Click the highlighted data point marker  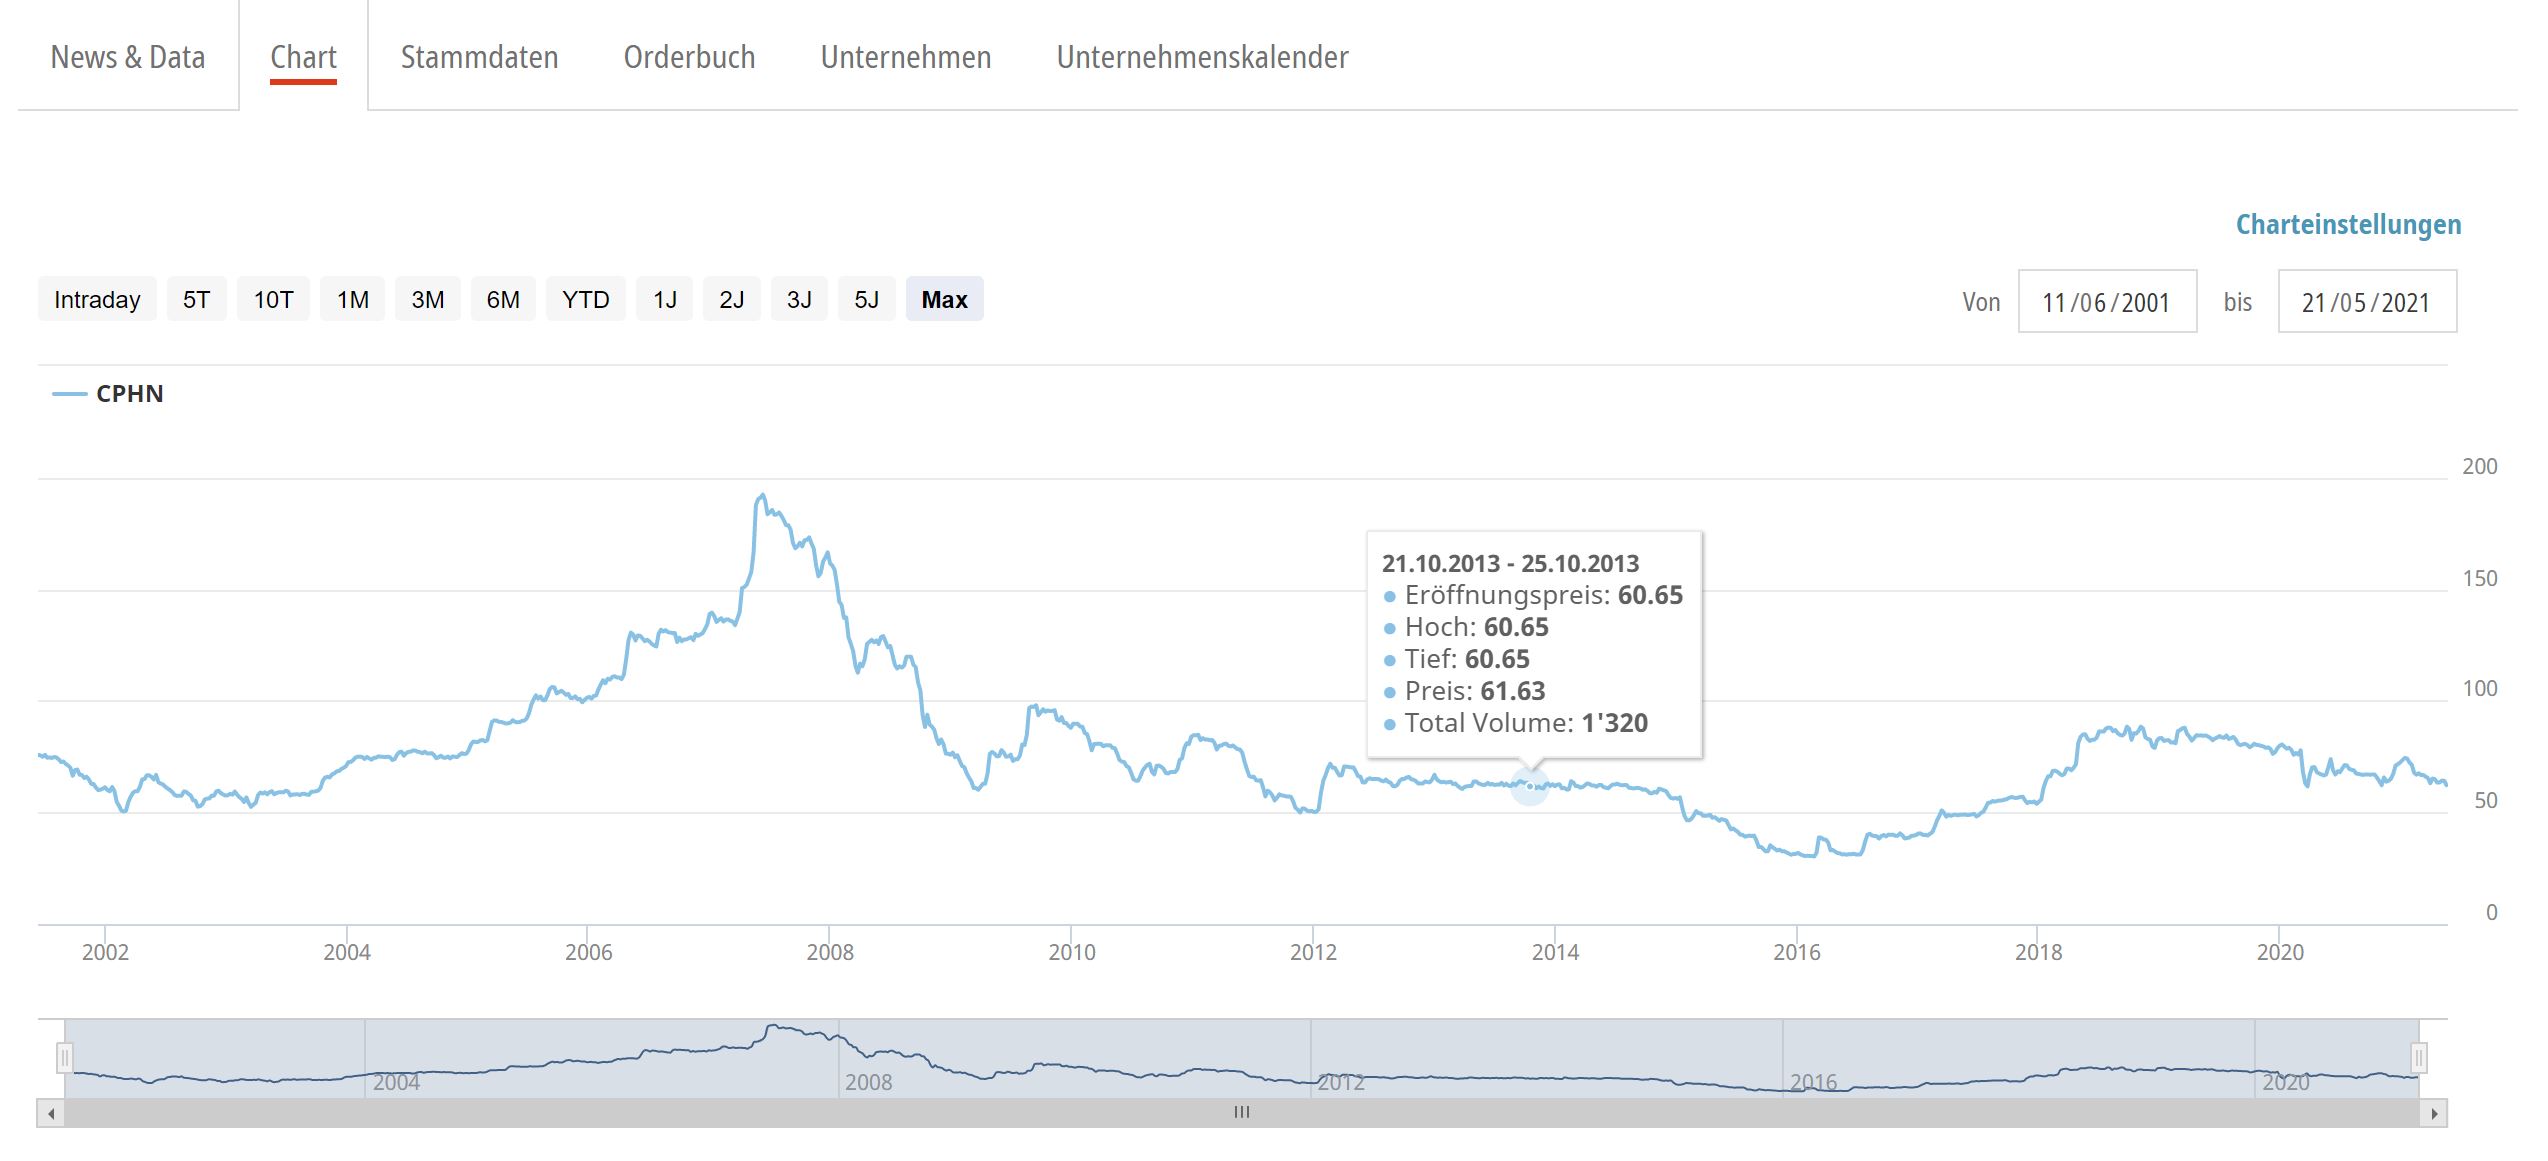coord(1529,786)
